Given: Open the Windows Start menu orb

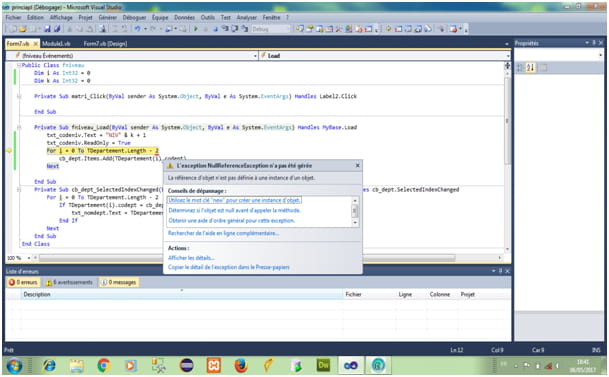Looking at the screenshot, I should coord(14,366).
